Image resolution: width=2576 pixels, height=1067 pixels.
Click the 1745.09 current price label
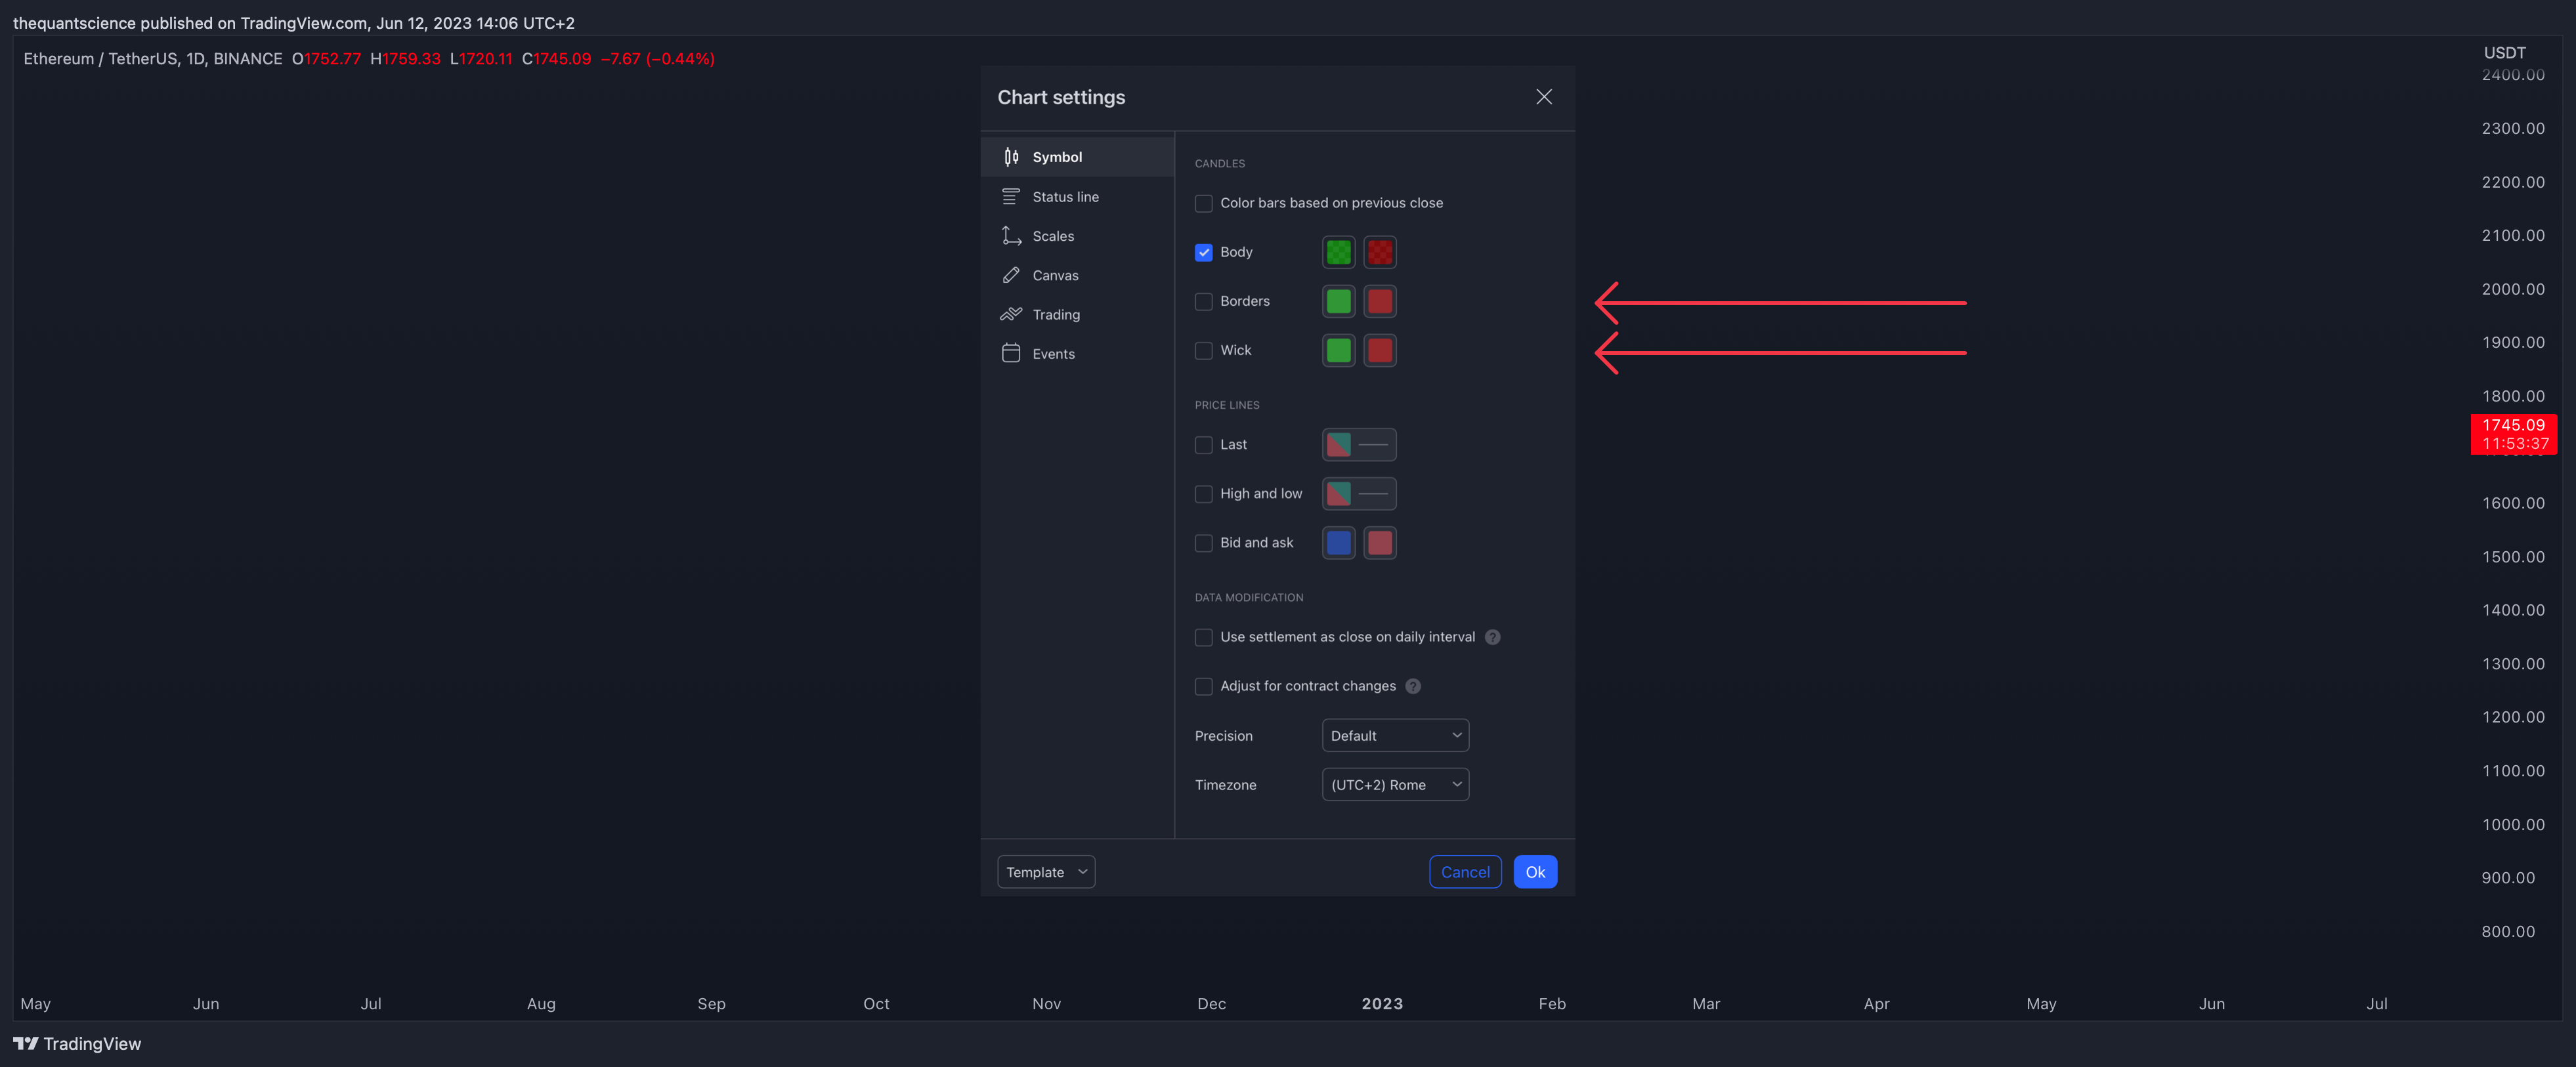[x=2513, y=434]
